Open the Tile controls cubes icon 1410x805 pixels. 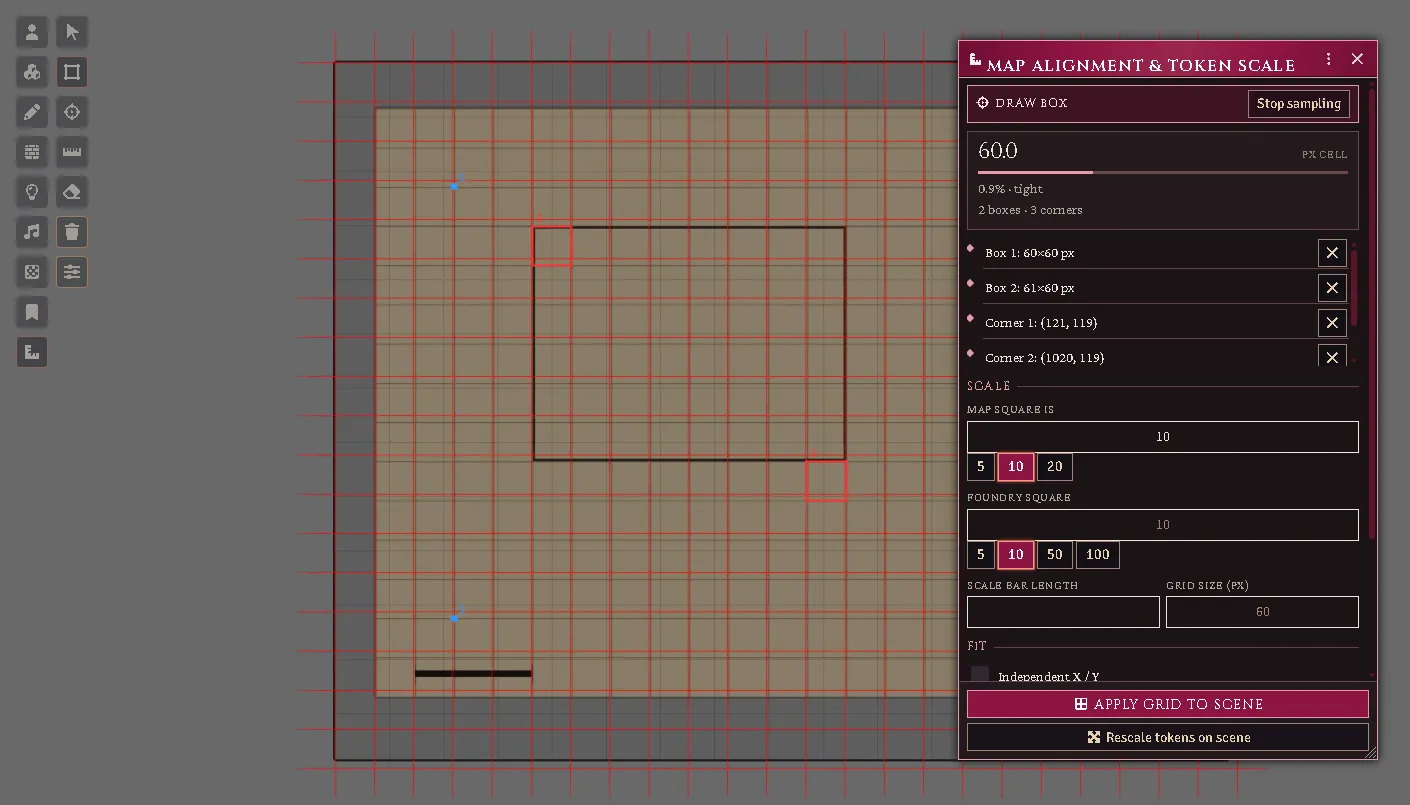click(32, 72)
